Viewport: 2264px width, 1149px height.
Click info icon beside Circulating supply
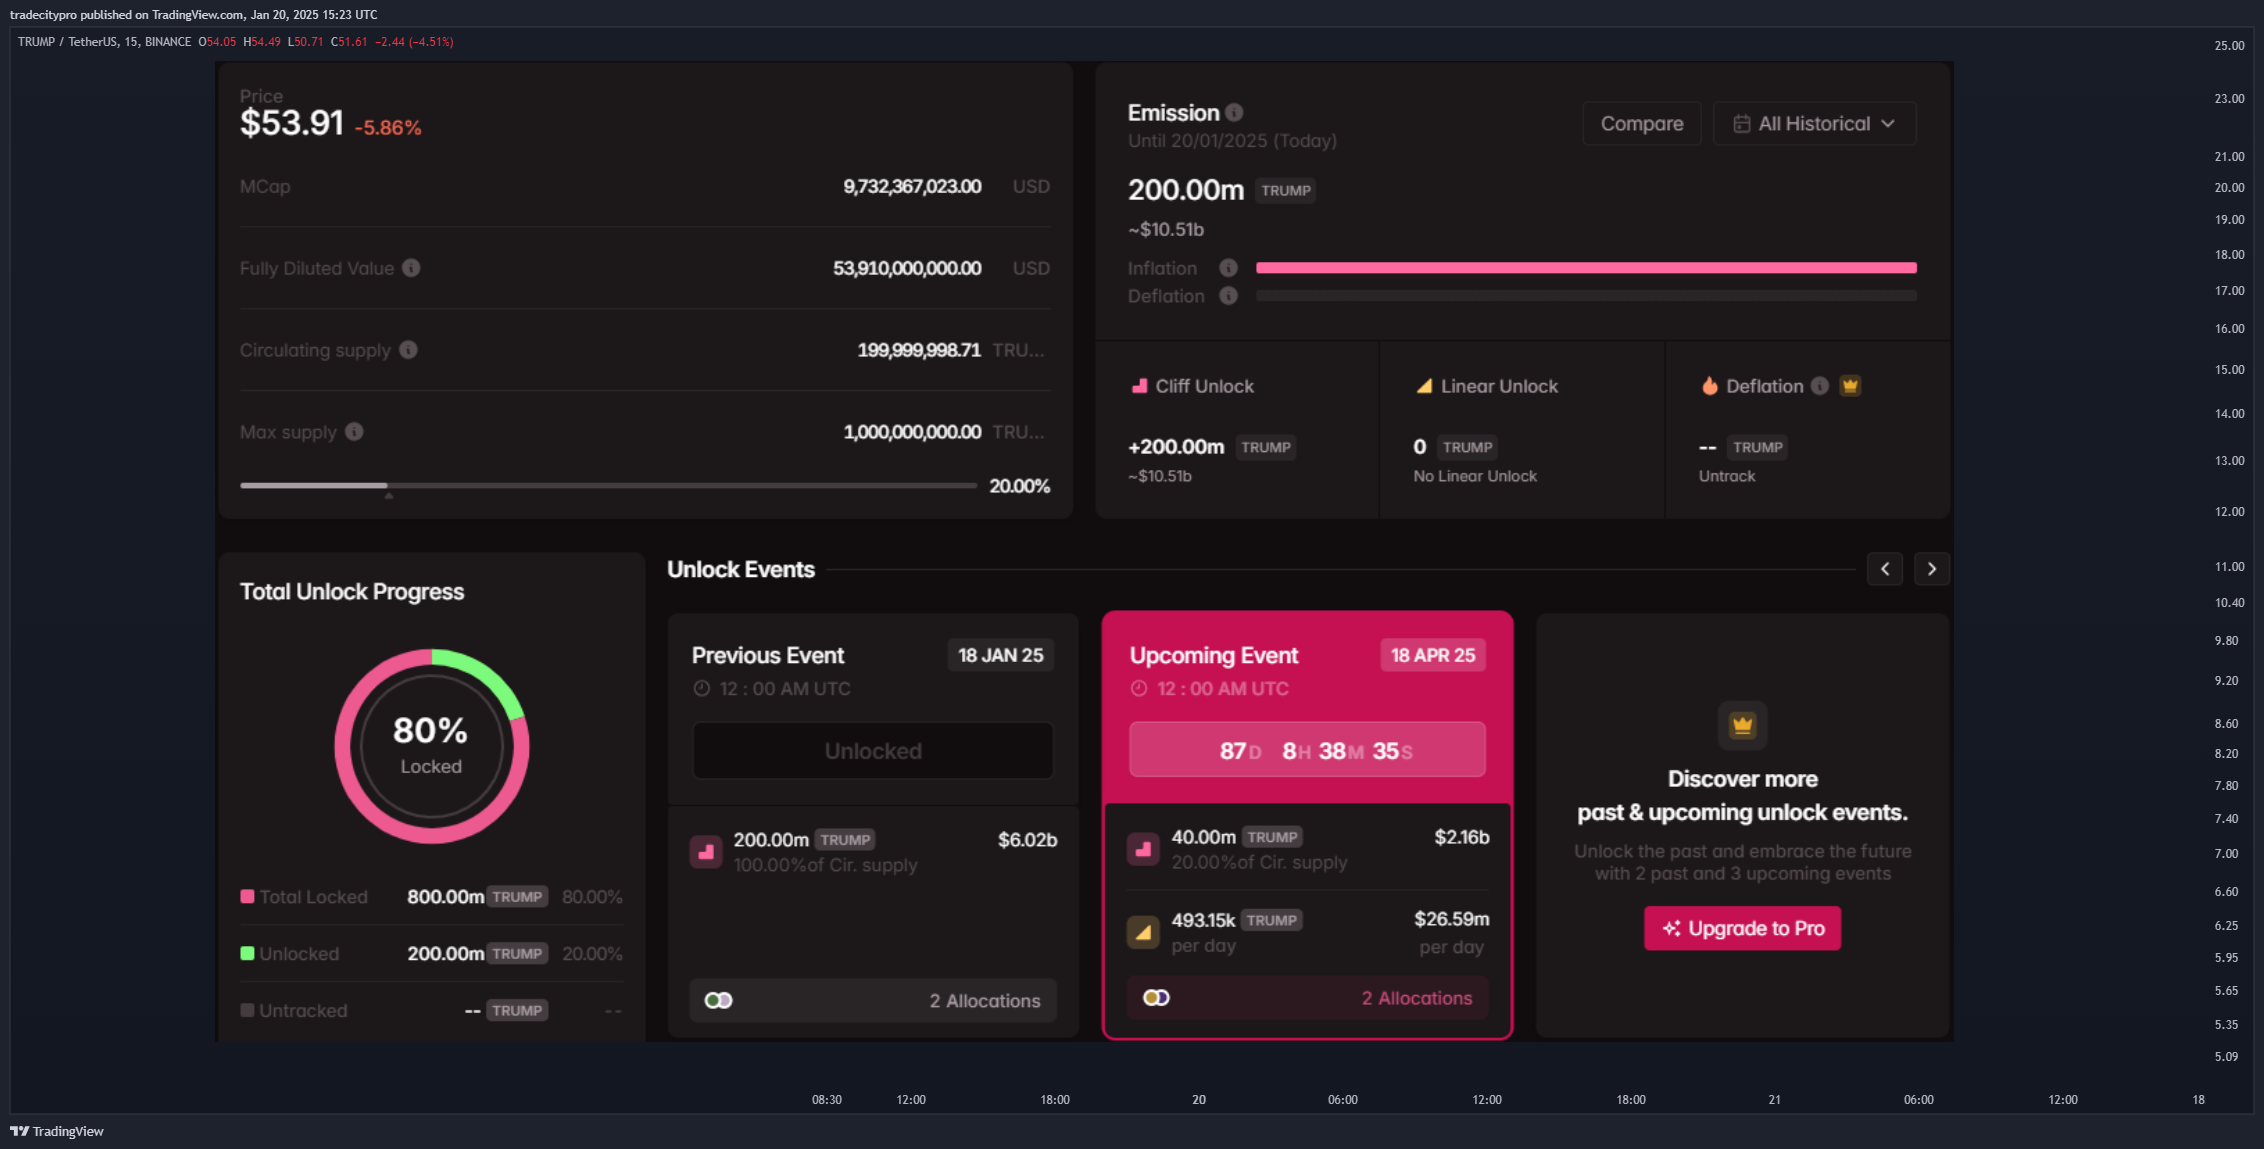pos(408,350)
